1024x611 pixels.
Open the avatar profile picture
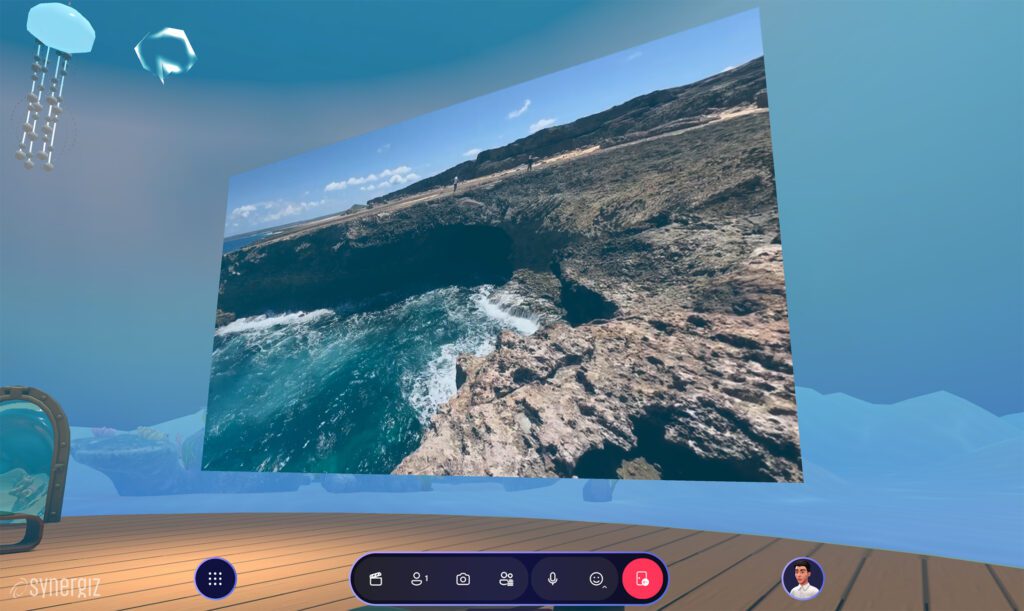click(803, 579)
